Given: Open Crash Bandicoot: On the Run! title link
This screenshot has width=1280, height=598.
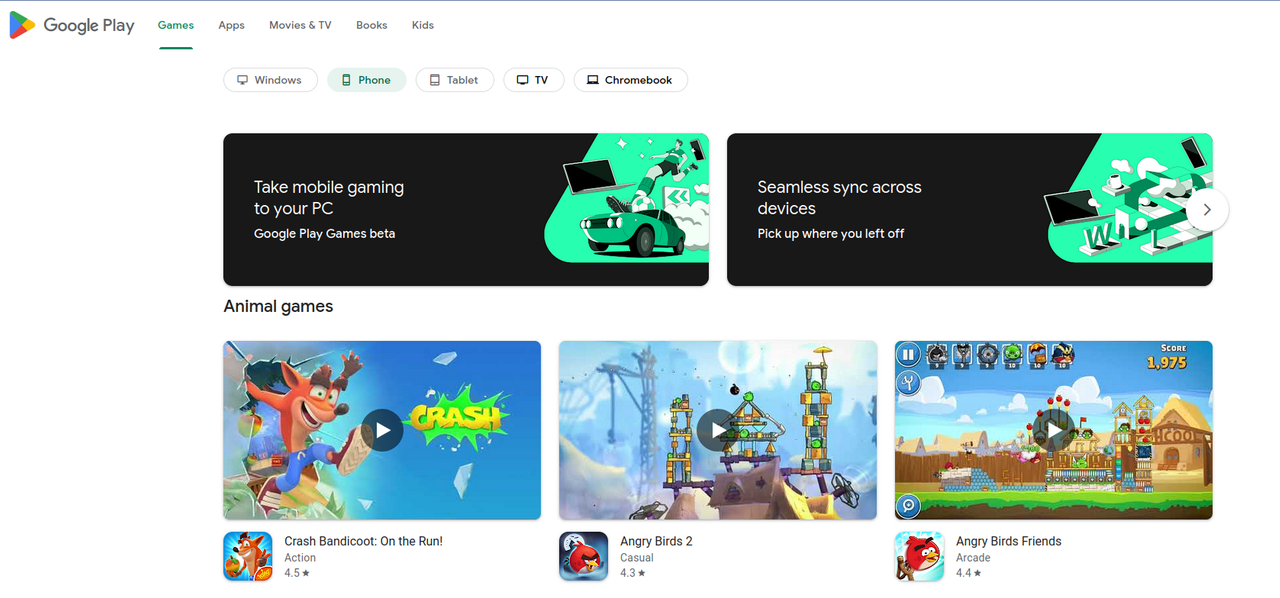Looking at the screenshot, I should tap(364, 541).
